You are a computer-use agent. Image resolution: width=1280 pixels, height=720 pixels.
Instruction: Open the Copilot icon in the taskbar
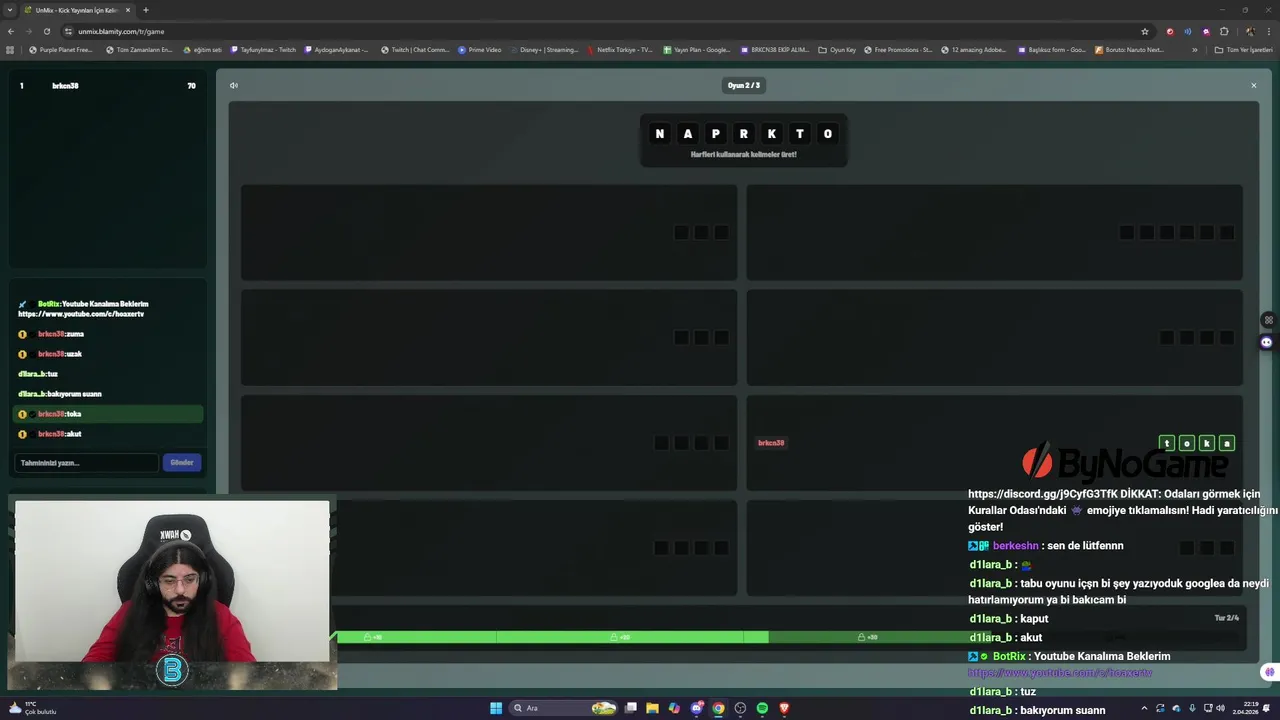point(674,708)
